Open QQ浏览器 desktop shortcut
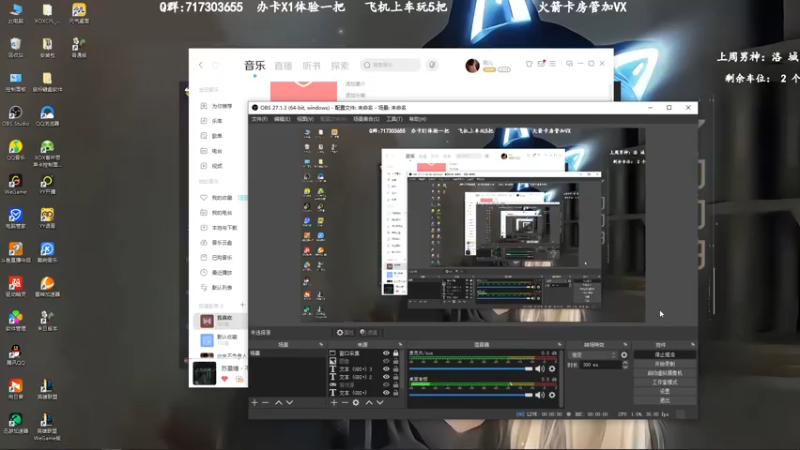The image size is (800, 450). (x=47, y=116)
